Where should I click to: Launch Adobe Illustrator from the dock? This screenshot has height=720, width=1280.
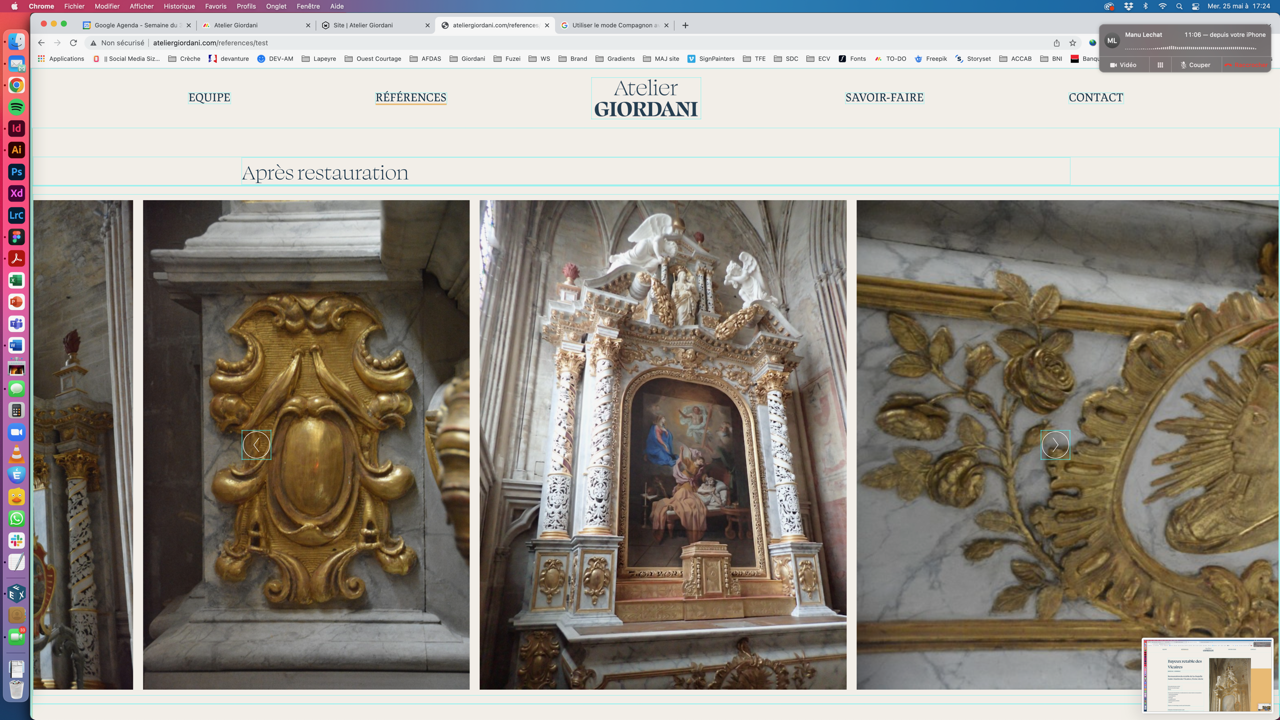tap(17, 150)
